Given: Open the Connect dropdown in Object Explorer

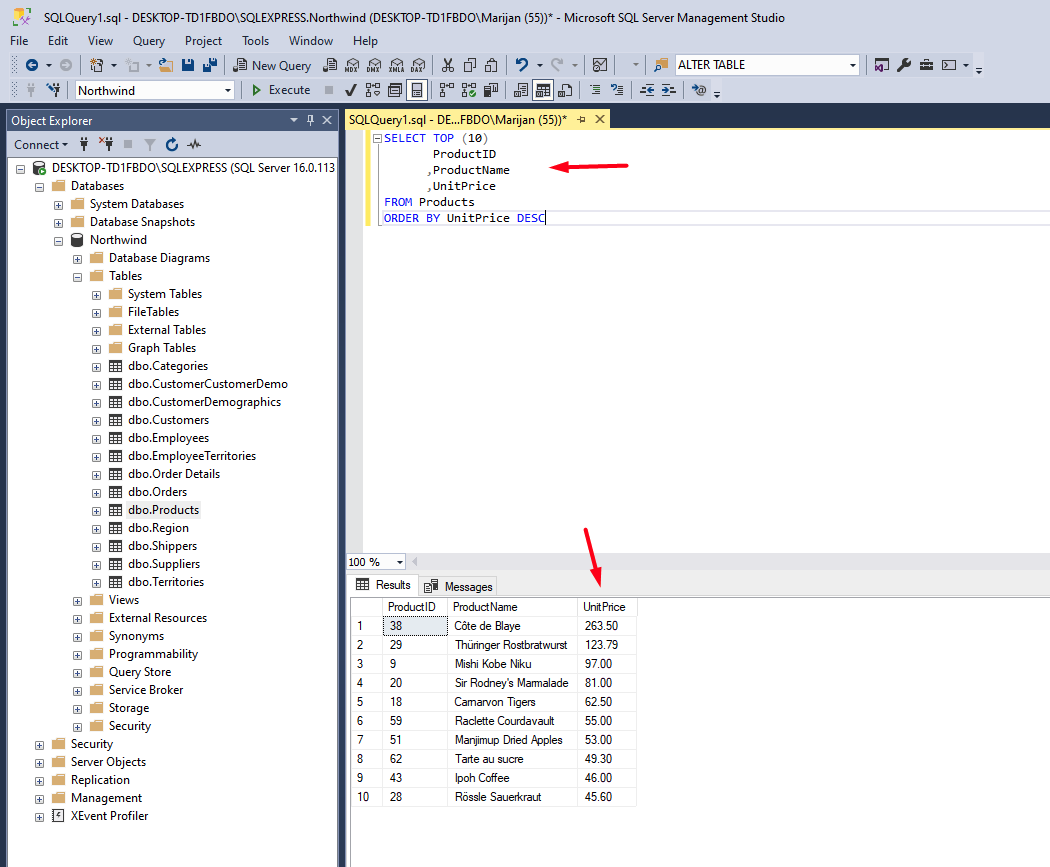Looking at the screenshot, I should click(x=41, y=145).
